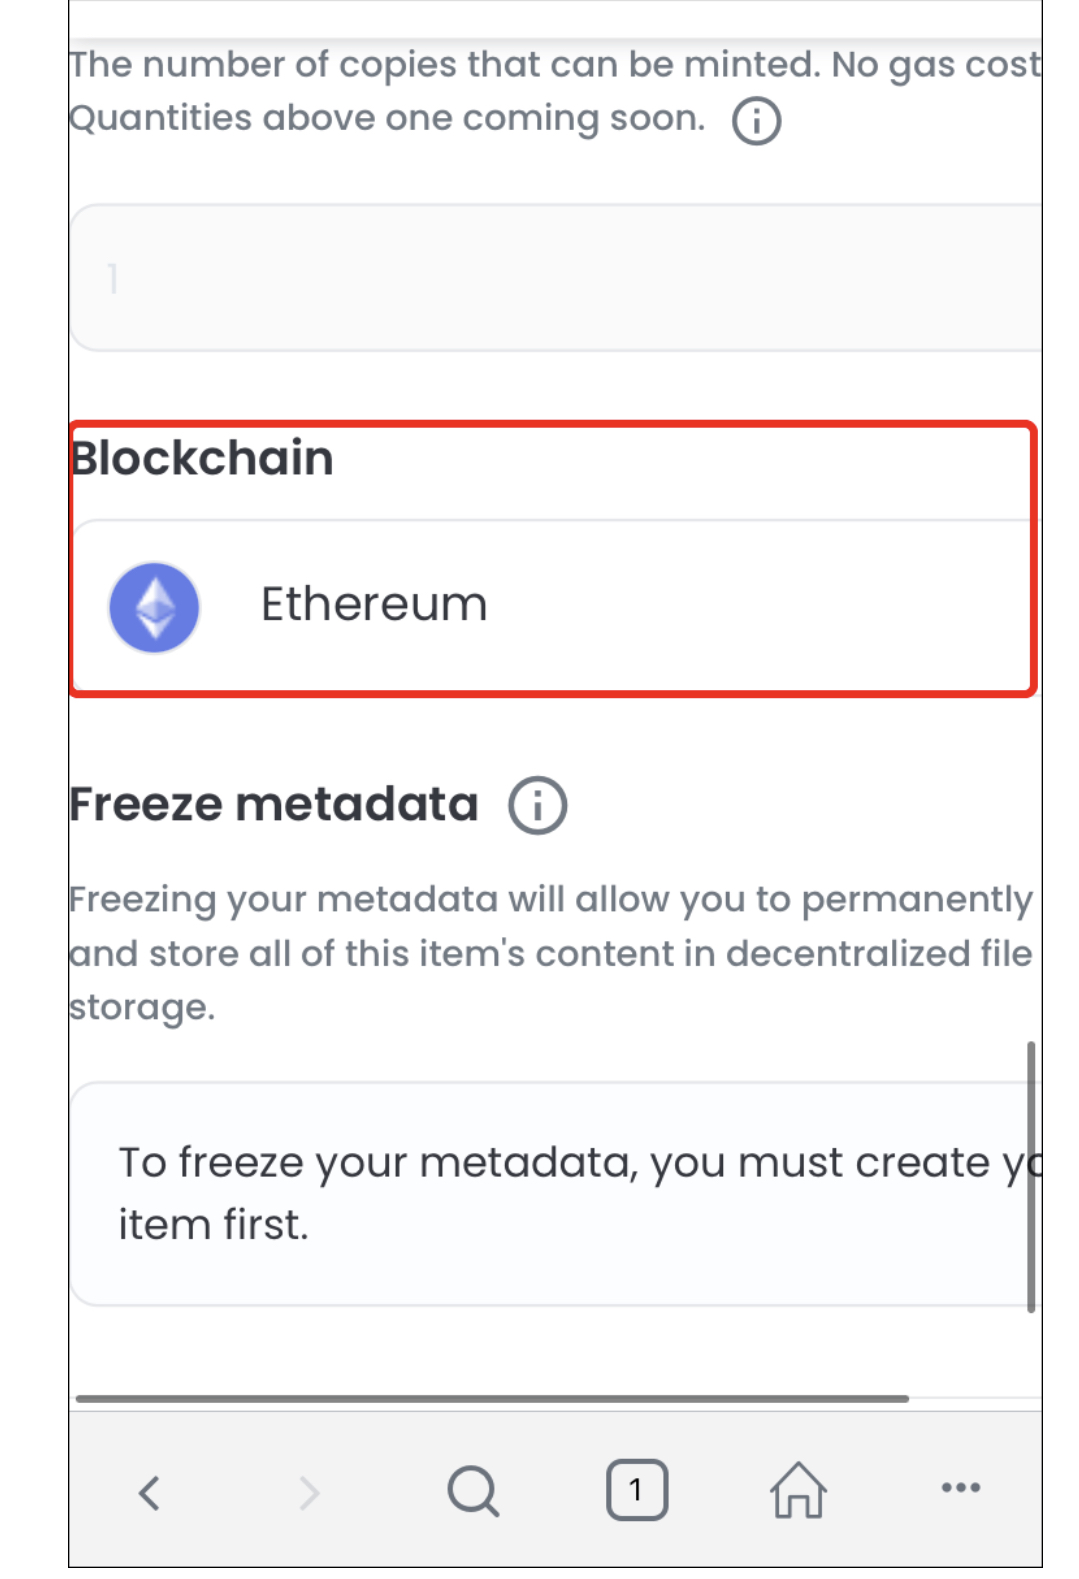
Task: Click the vertical page scrollbar
Action: [1031, 1176]
